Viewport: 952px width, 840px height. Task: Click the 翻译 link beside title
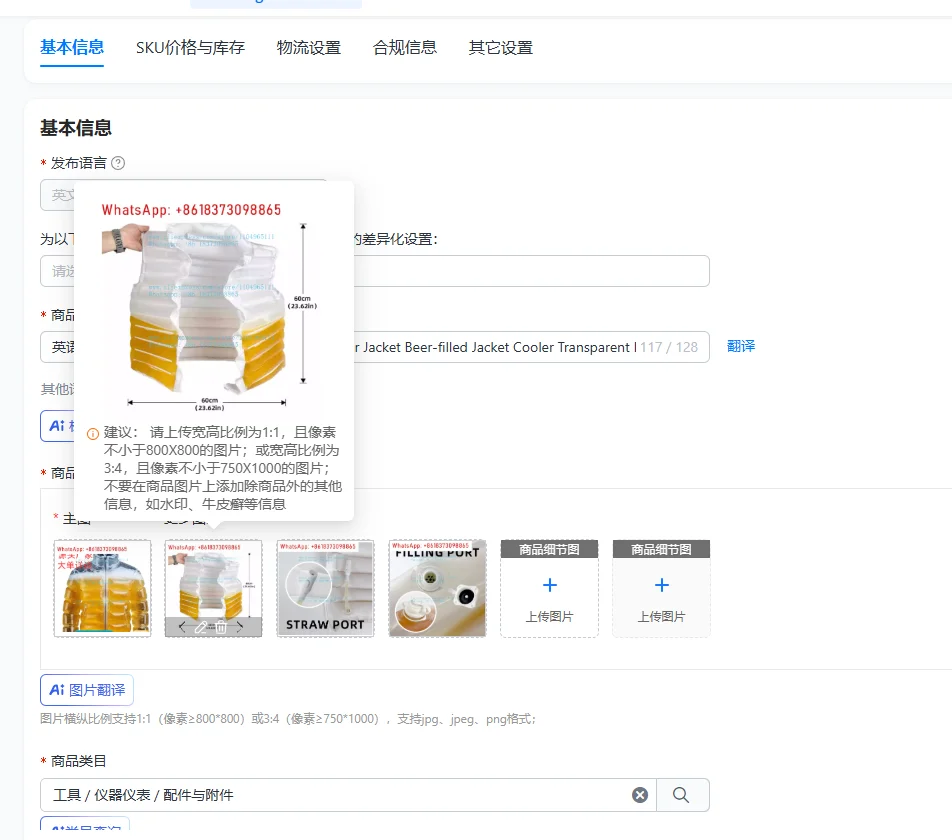741,346
